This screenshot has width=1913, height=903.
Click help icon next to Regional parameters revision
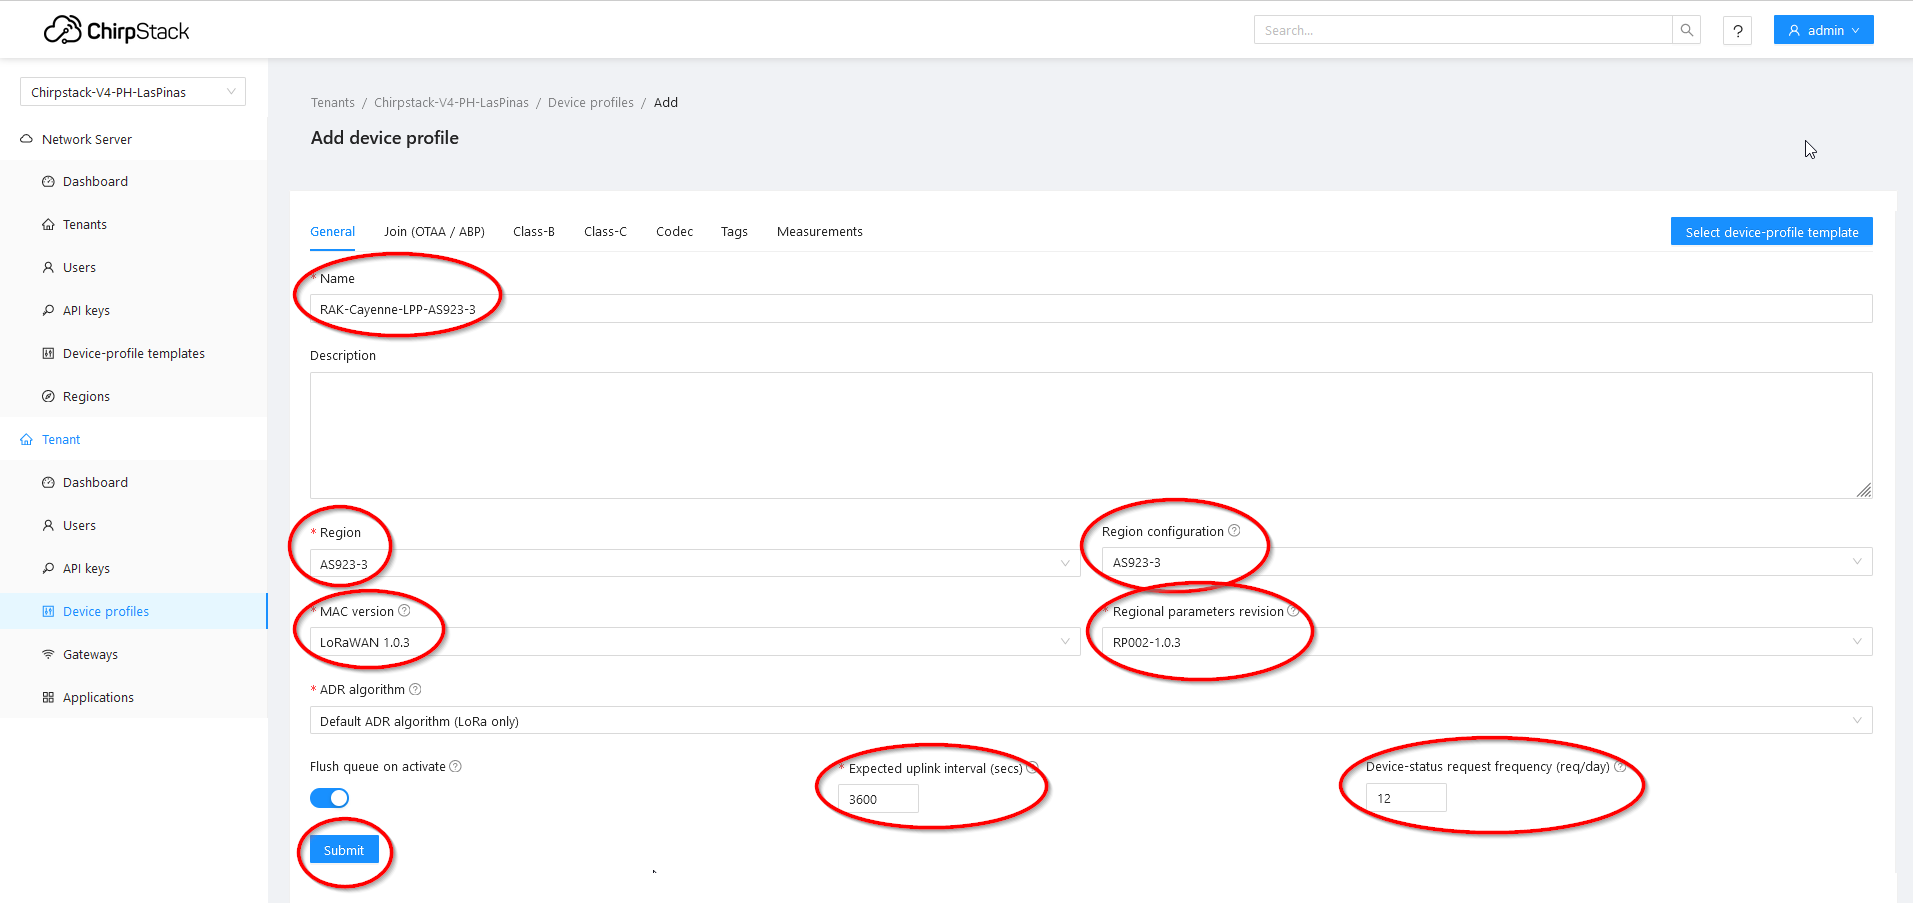click(x=1293, y=610)
